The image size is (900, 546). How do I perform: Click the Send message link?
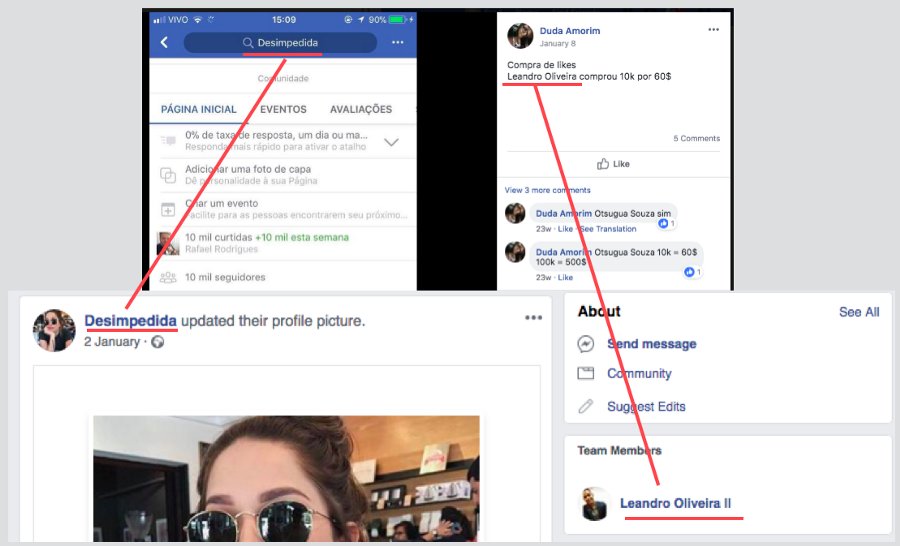click(651, 344)
